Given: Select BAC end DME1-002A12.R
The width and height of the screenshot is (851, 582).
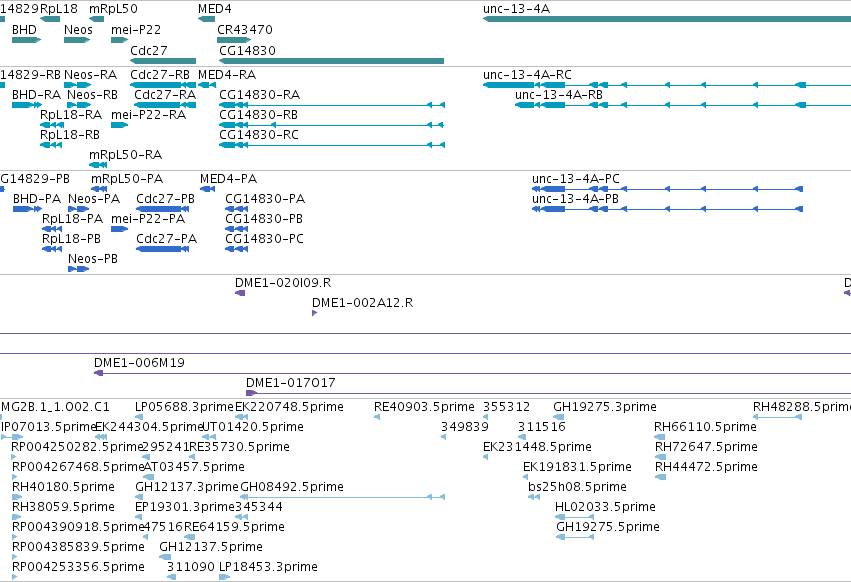Looking at the screenshot, I should tap(314, 313).
